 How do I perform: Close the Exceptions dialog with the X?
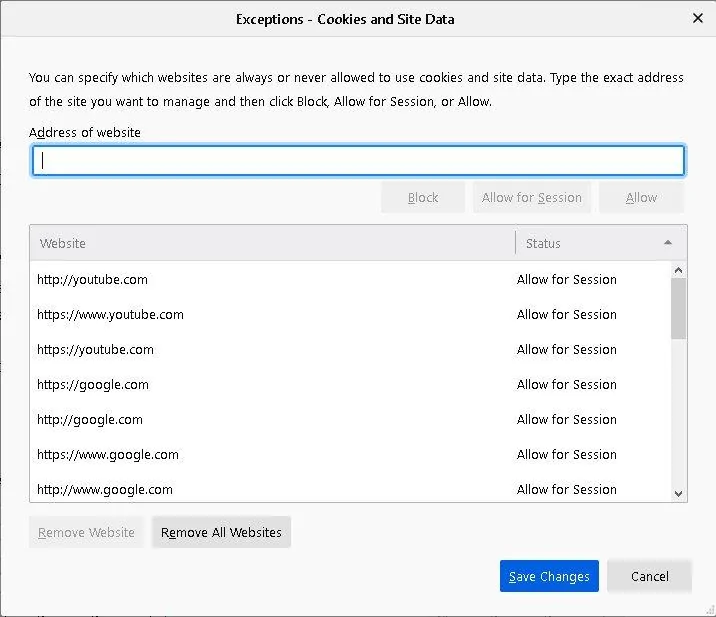pos(697,18)
